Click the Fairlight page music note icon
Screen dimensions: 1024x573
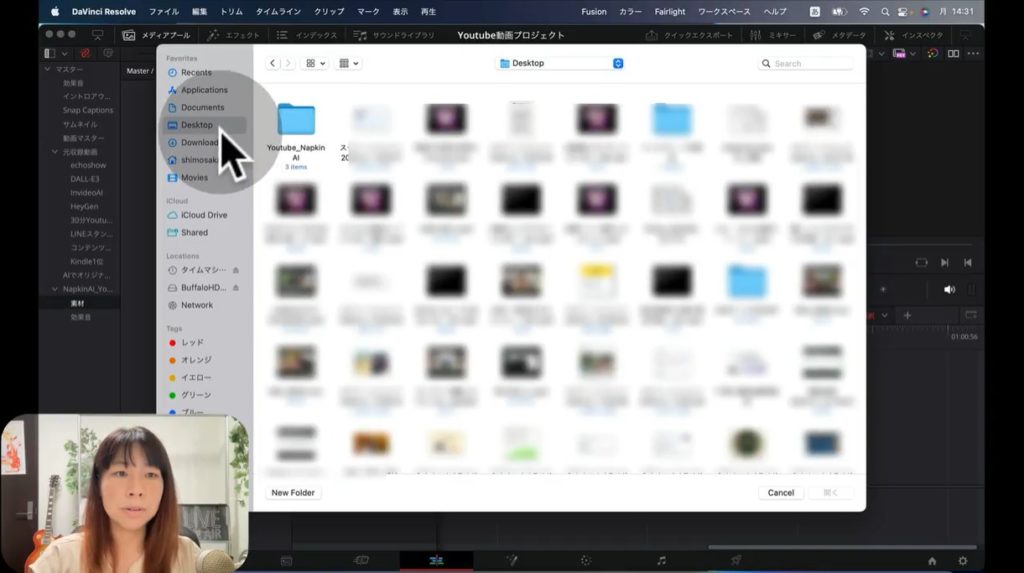coord(661,561)
